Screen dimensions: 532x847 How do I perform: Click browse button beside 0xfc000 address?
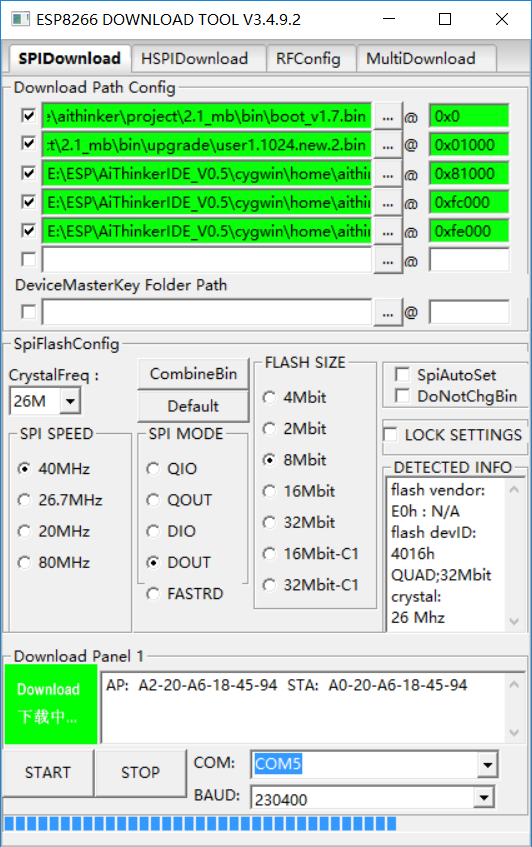click(388, 203)
